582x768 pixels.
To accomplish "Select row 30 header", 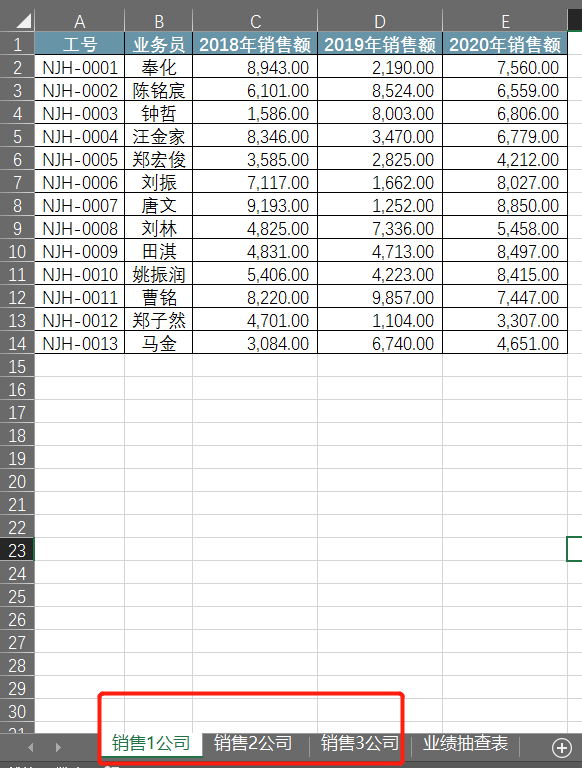I will coord(17,711).
